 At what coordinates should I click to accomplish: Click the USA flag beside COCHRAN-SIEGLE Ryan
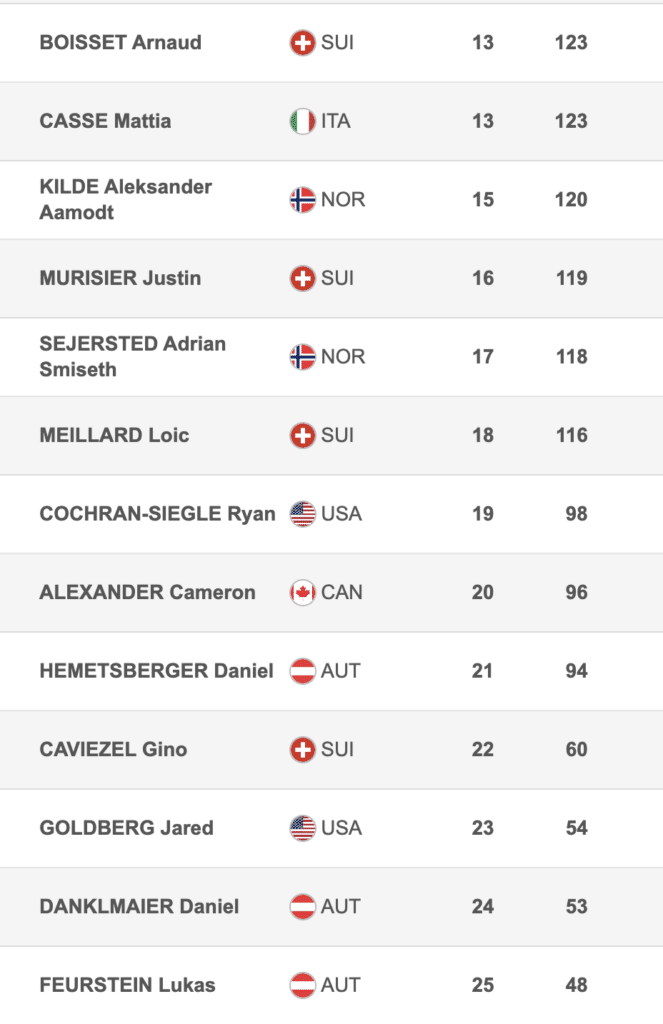302,514
